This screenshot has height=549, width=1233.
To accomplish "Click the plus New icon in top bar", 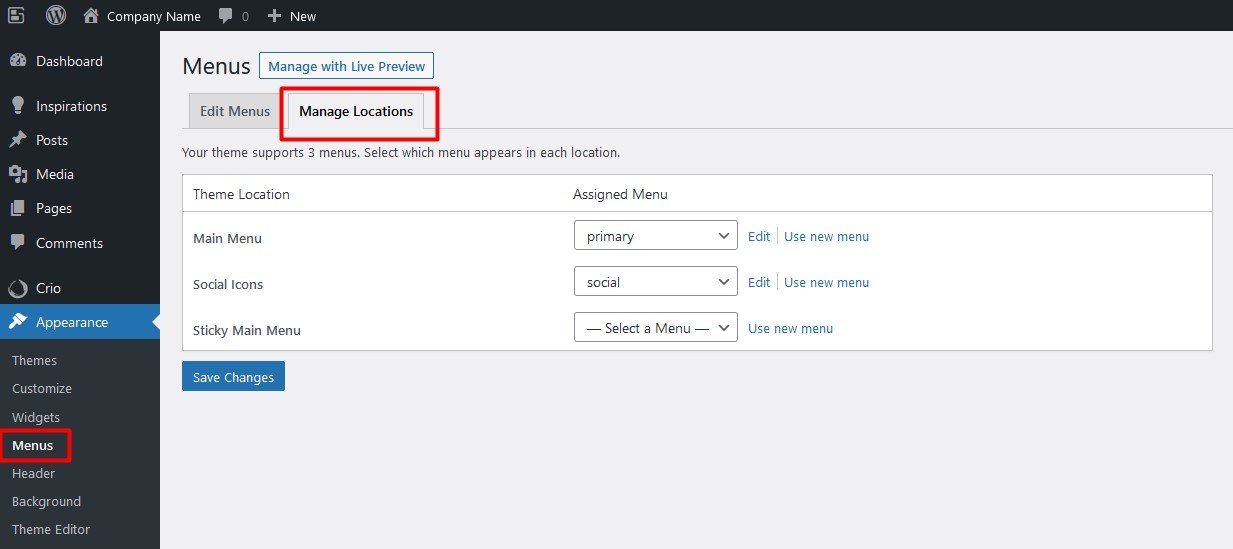I will pos(275,16).
